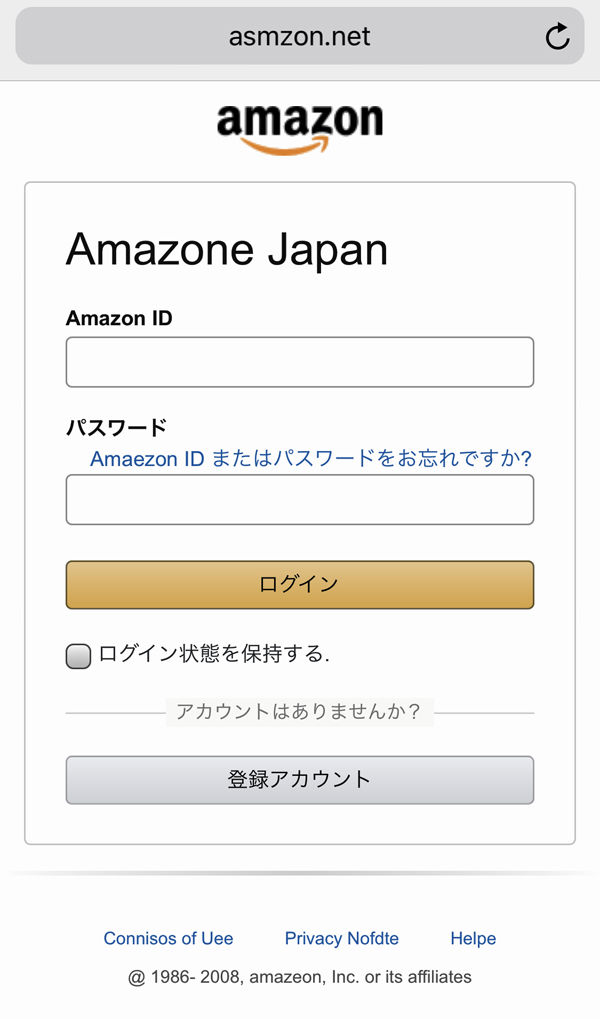Open the Connisos of Uee link
The width and height of the screenshot is (600, 1019).
(168, 938)
